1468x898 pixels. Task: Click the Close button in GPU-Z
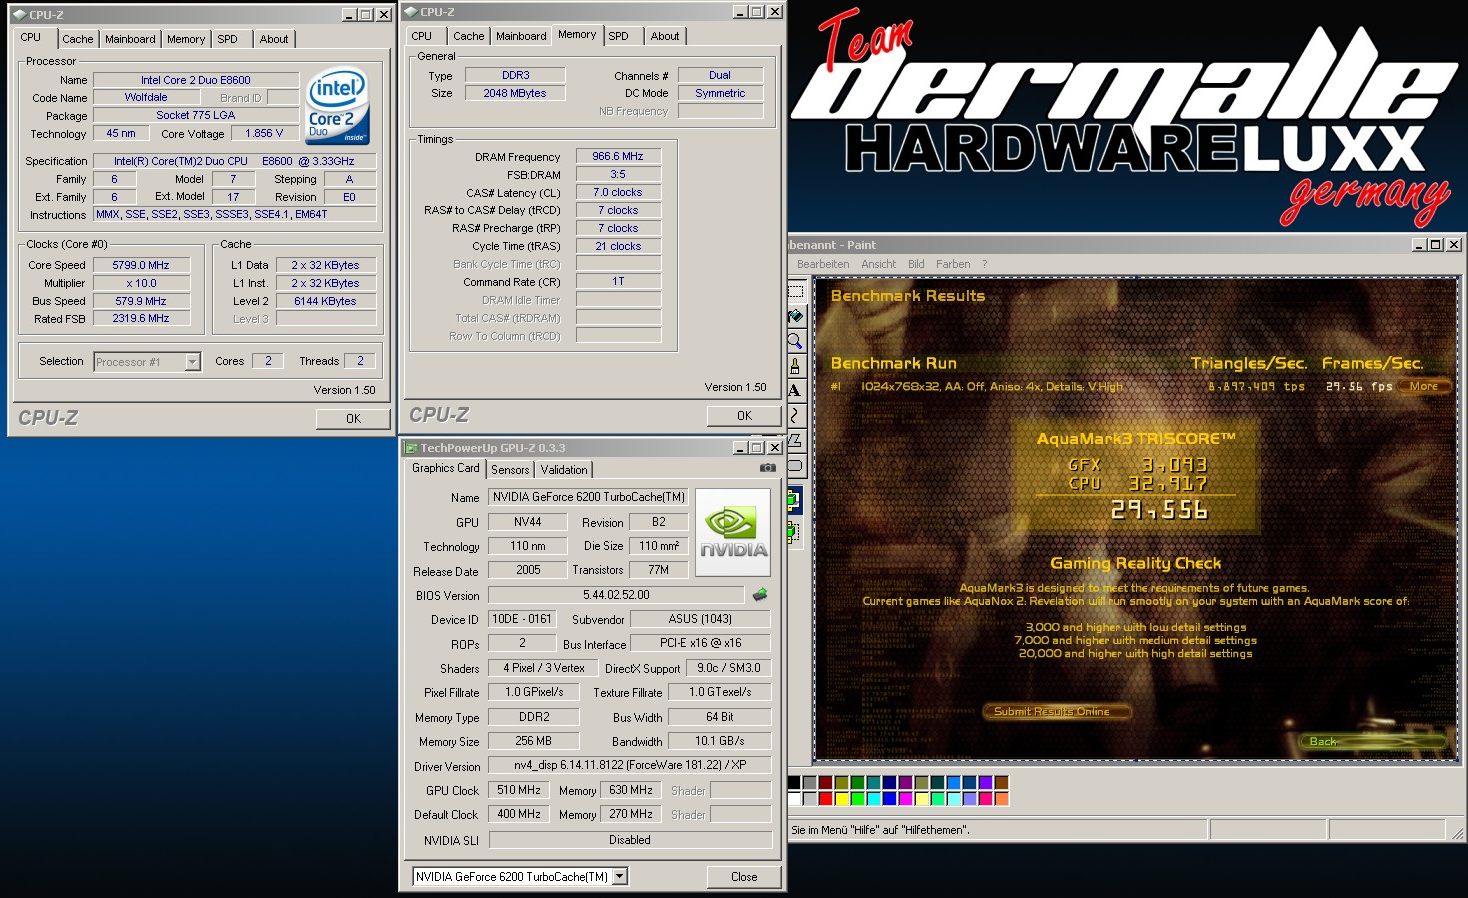744,877
